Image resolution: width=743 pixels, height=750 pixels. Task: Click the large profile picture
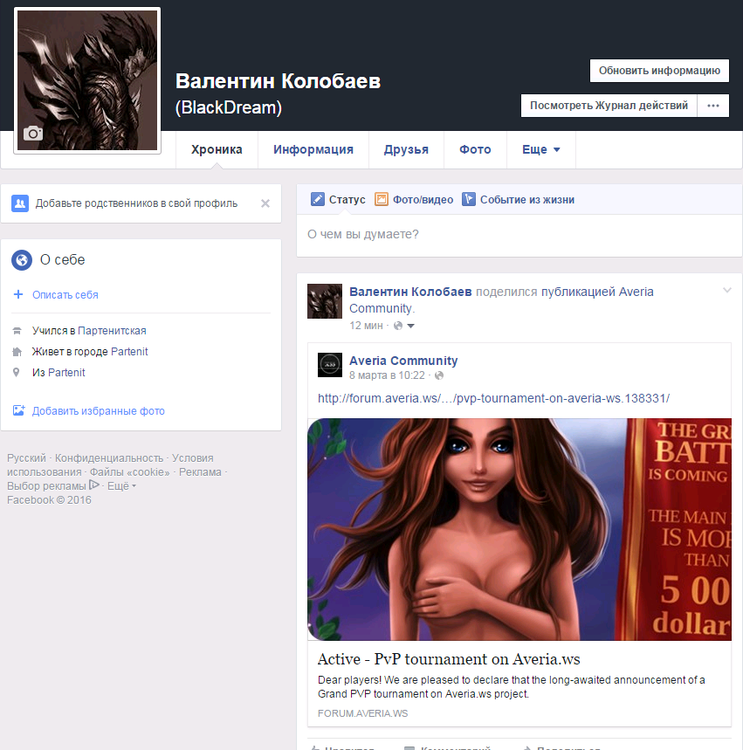pos(88,81)
